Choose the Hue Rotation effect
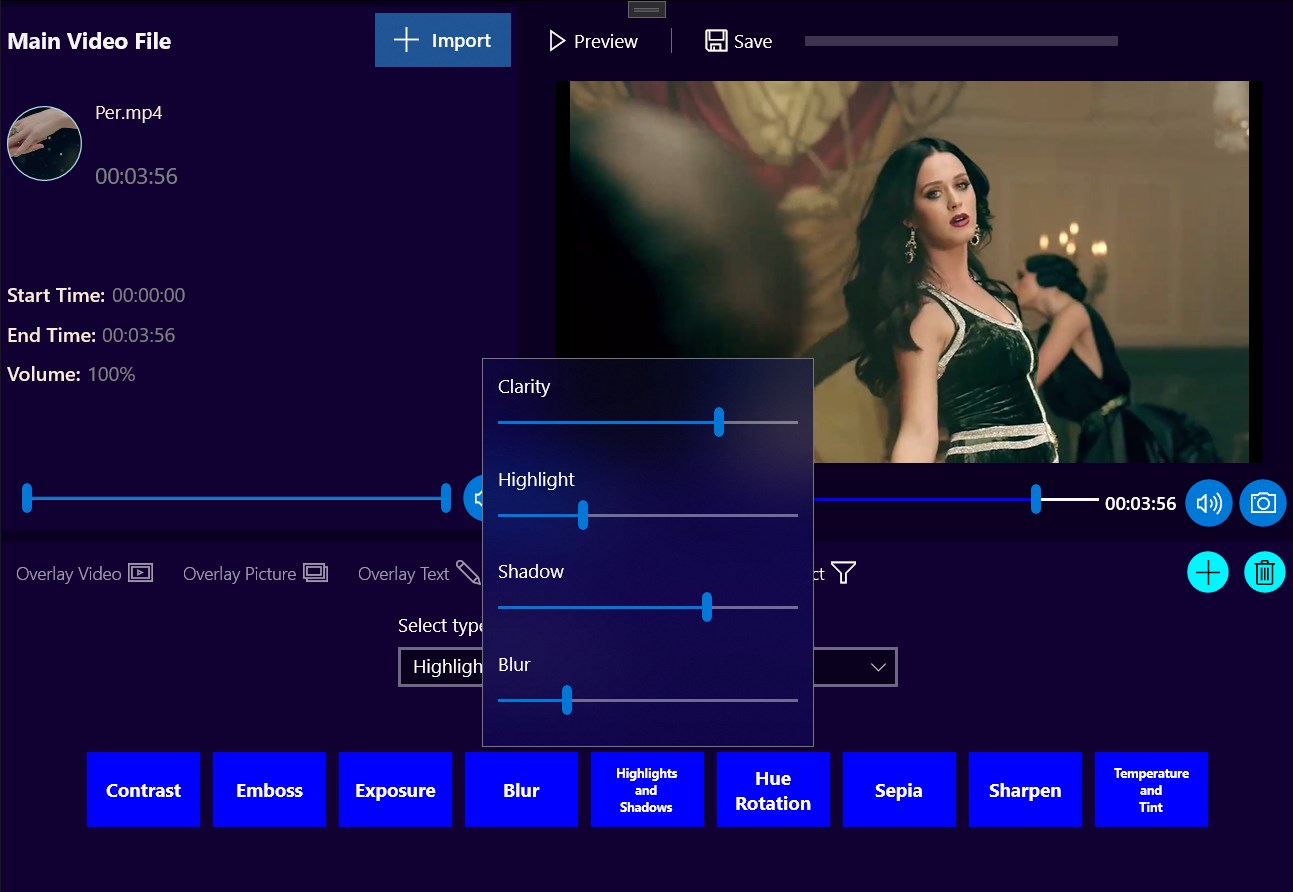 pyautogui.click(x=773, y=790)
